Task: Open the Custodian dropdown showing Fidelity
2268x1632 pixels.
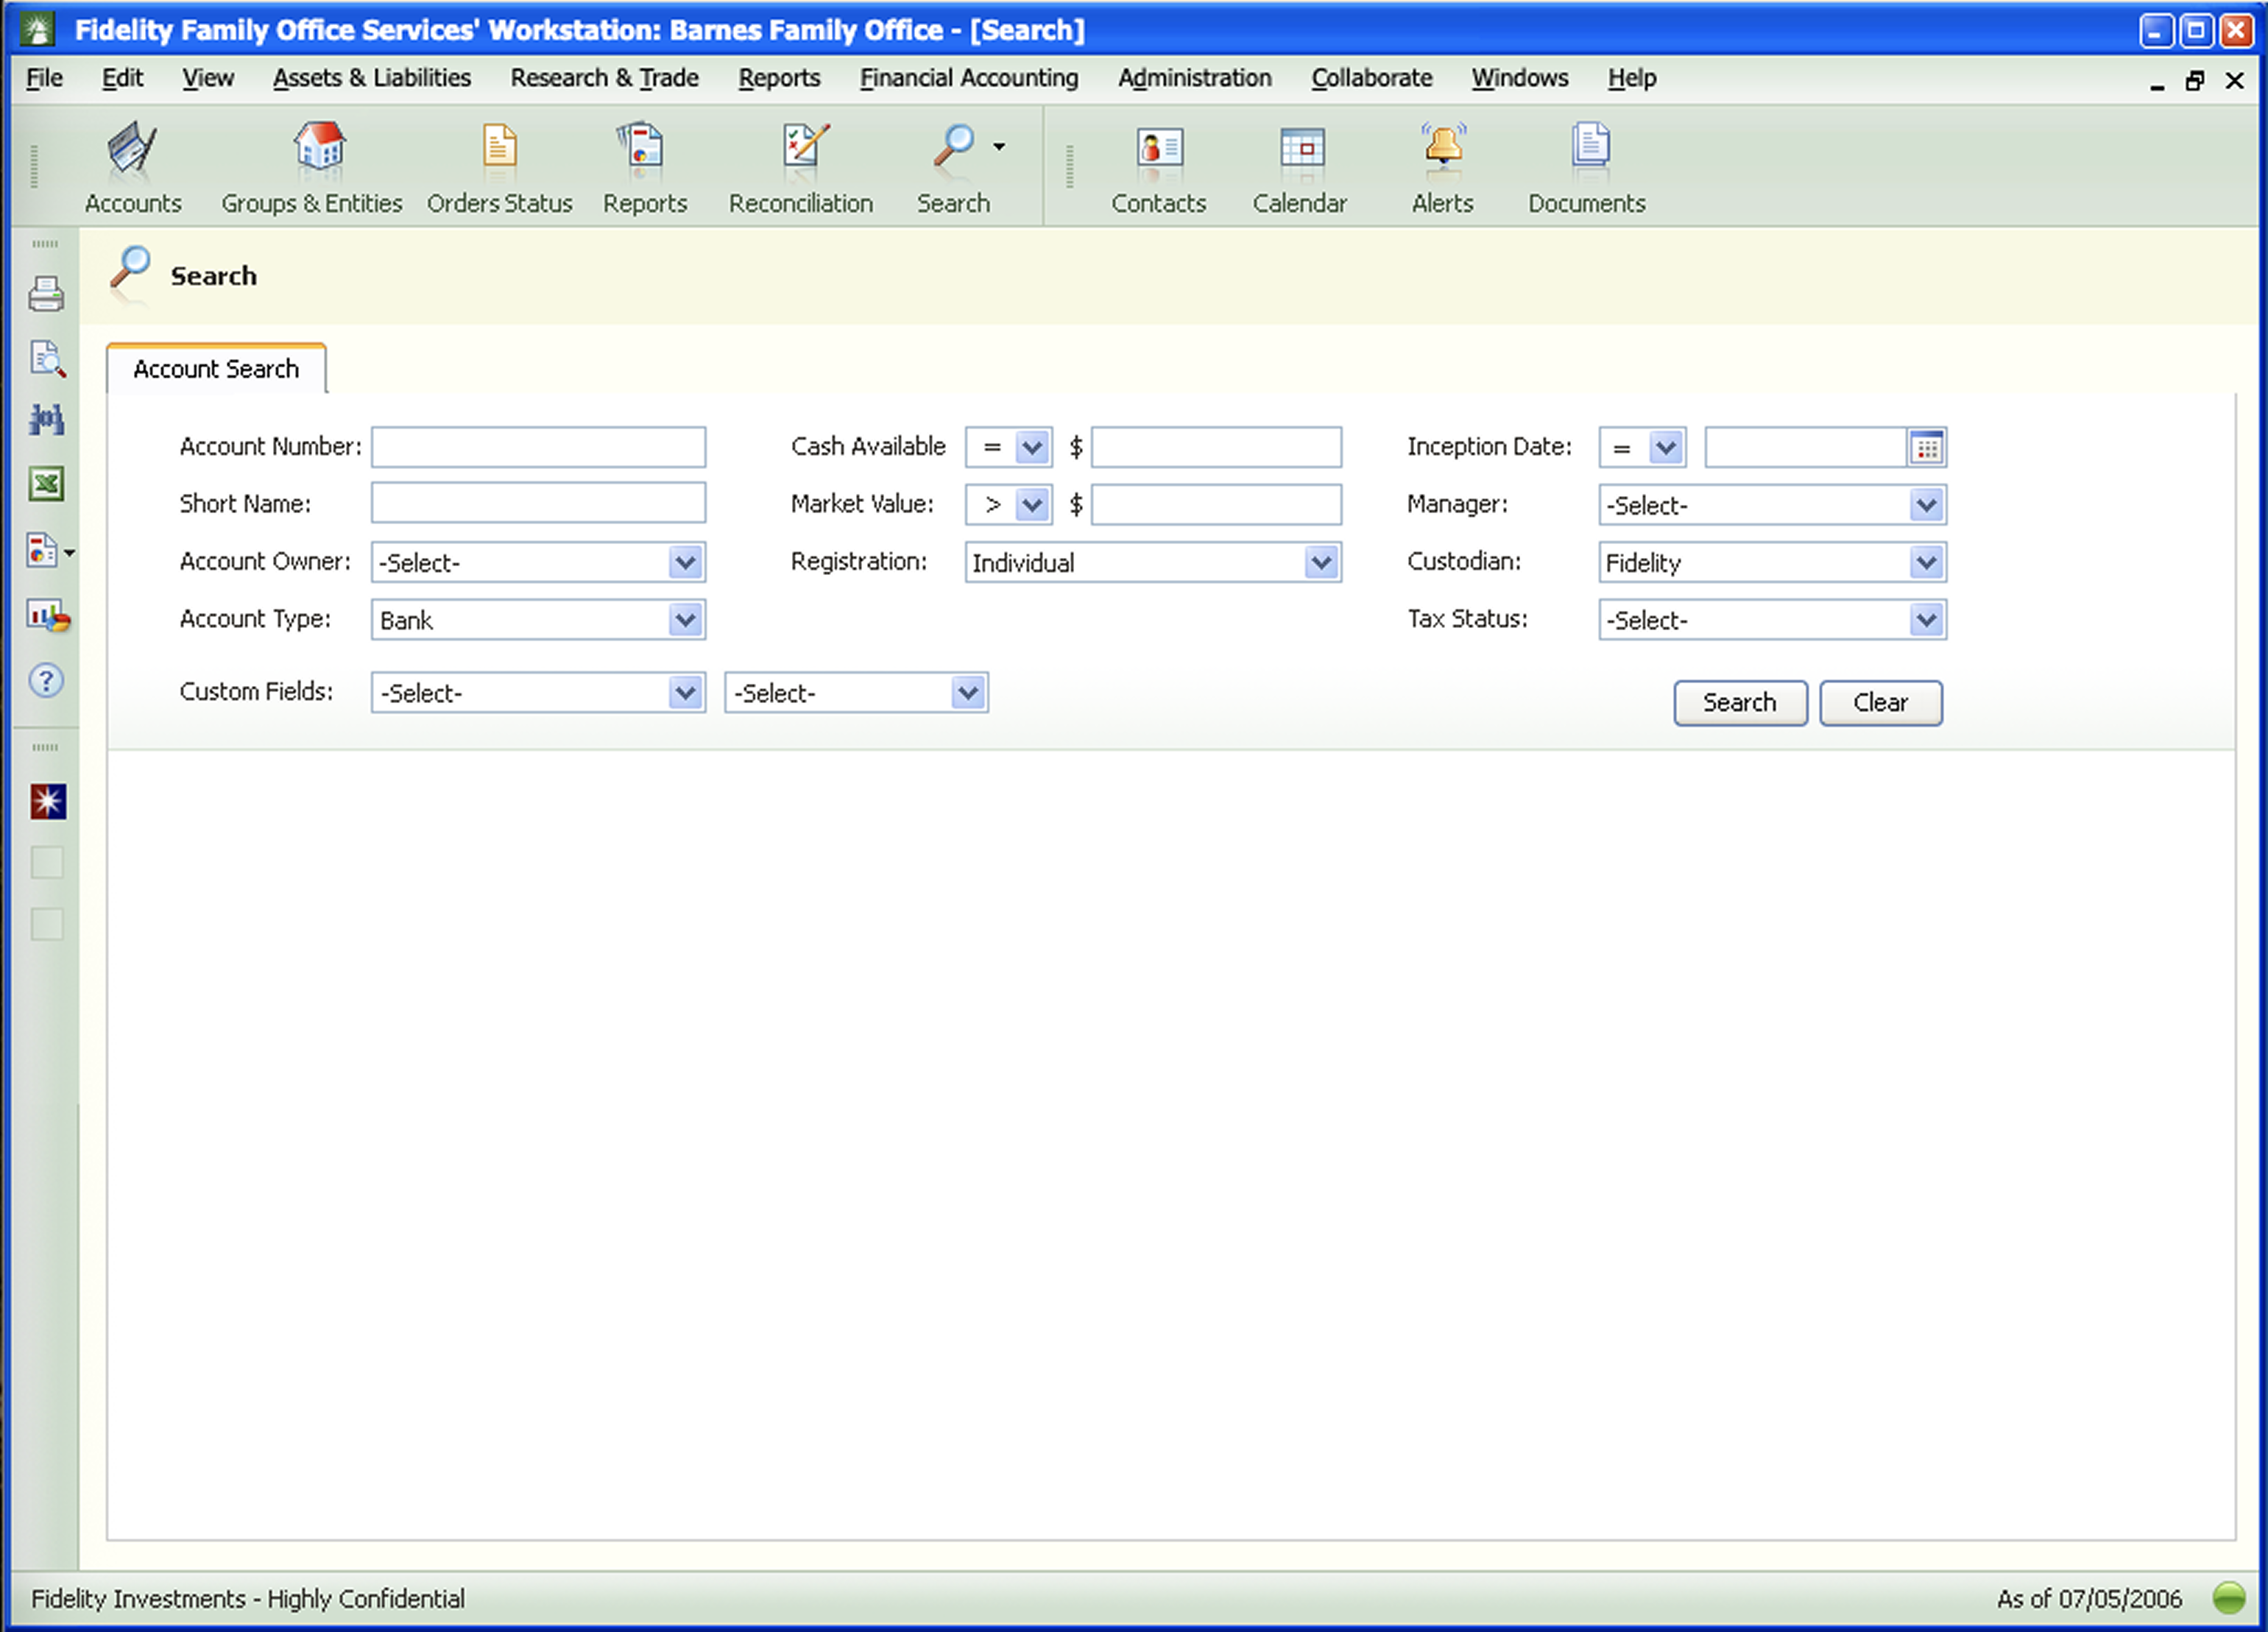Action: (x=1926, y=563)
